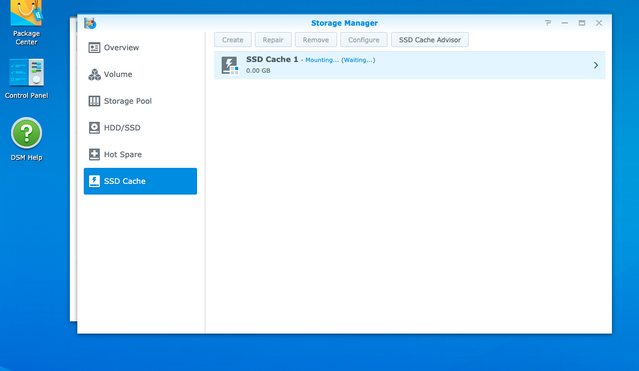Viewport: 639px width, 371px height.
Task: Click the SSD Cache 1 lightning drive icon
Action: [x=230, y=65]
